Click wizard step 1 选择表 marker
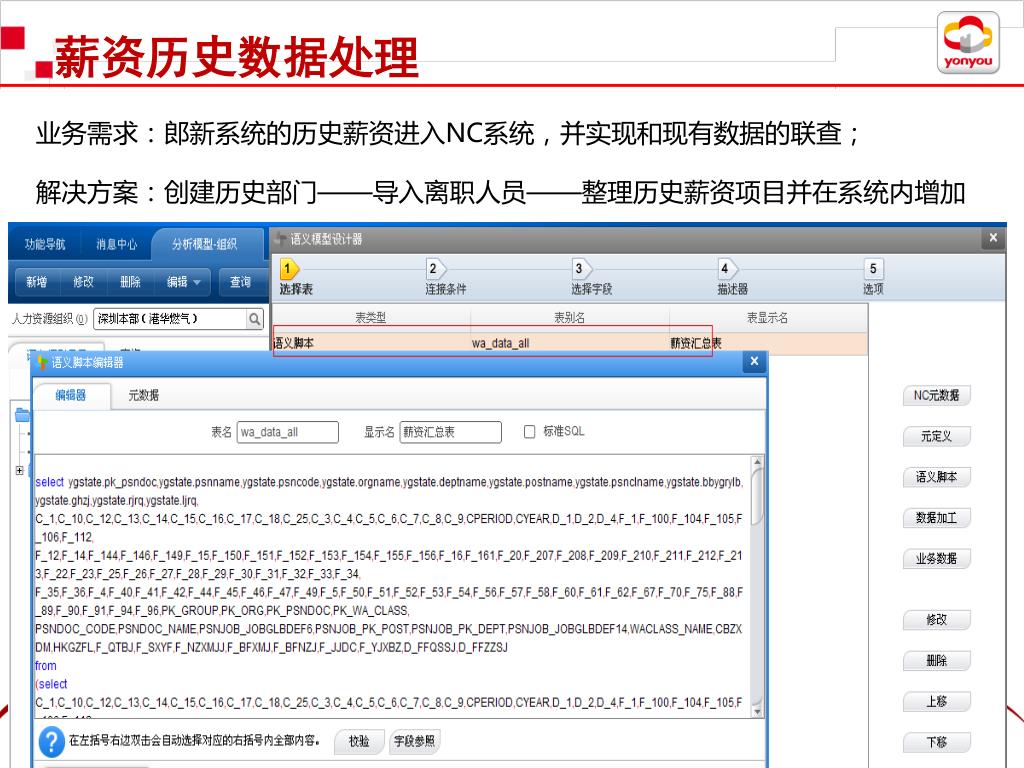This screenshot has width=1024, height=768. click(288, 269)
